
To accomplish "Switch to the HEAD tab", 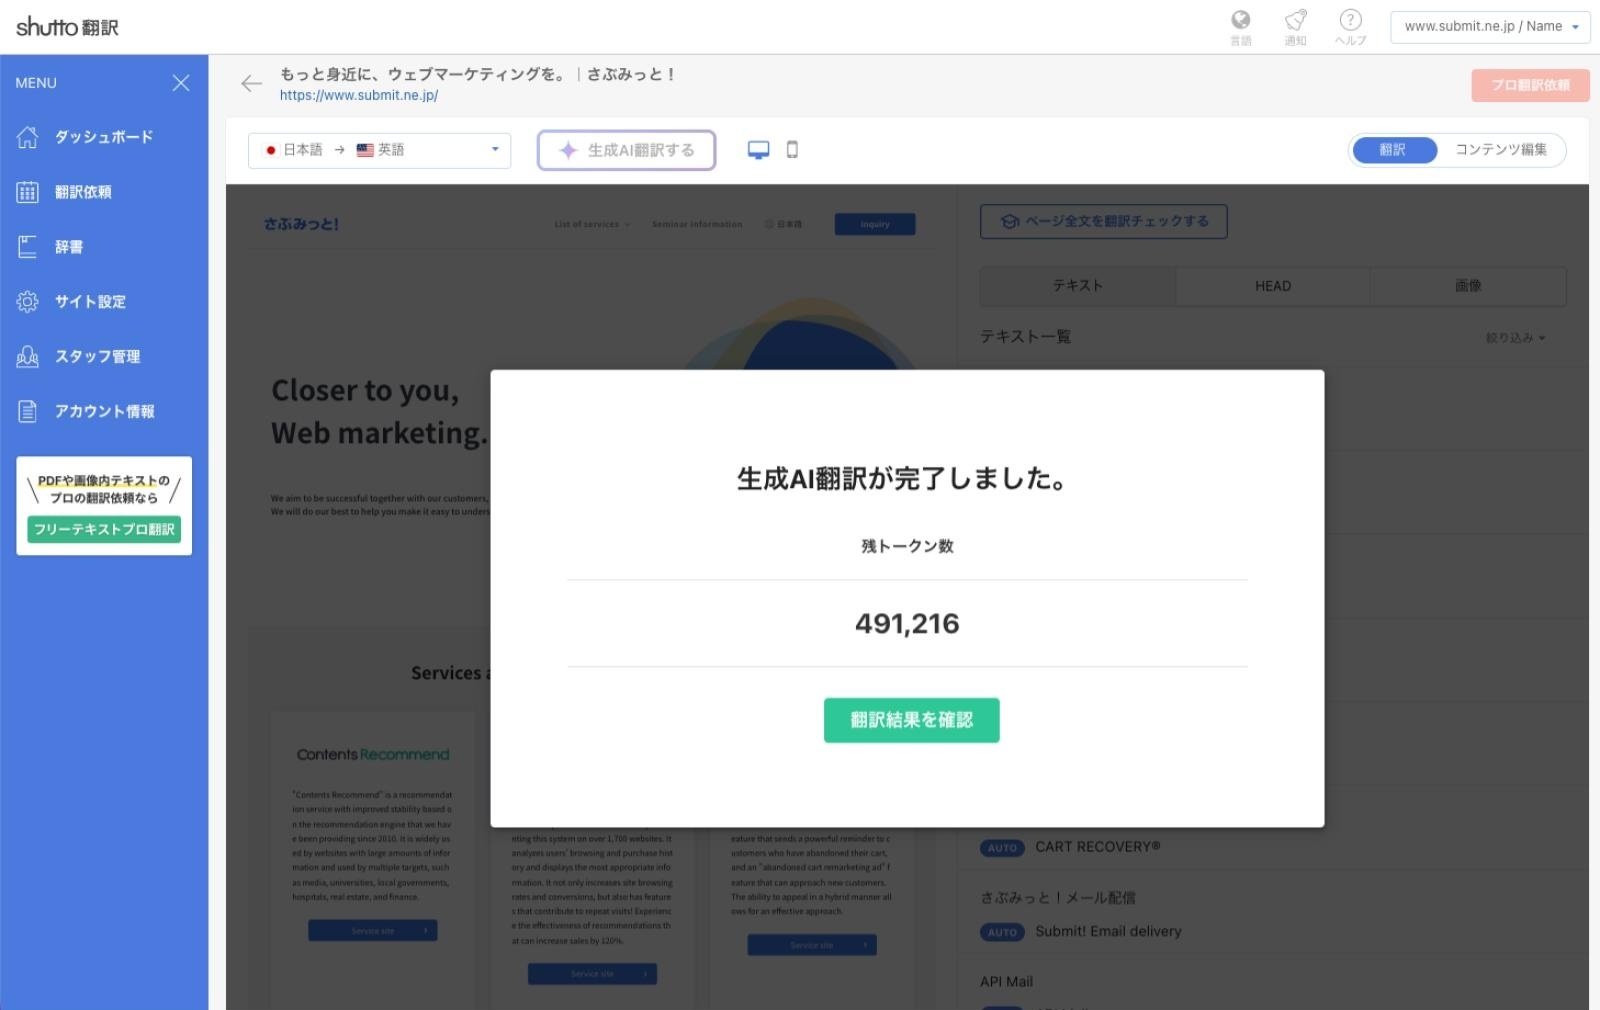I will pyautogui.click(x=1272, y=285).
